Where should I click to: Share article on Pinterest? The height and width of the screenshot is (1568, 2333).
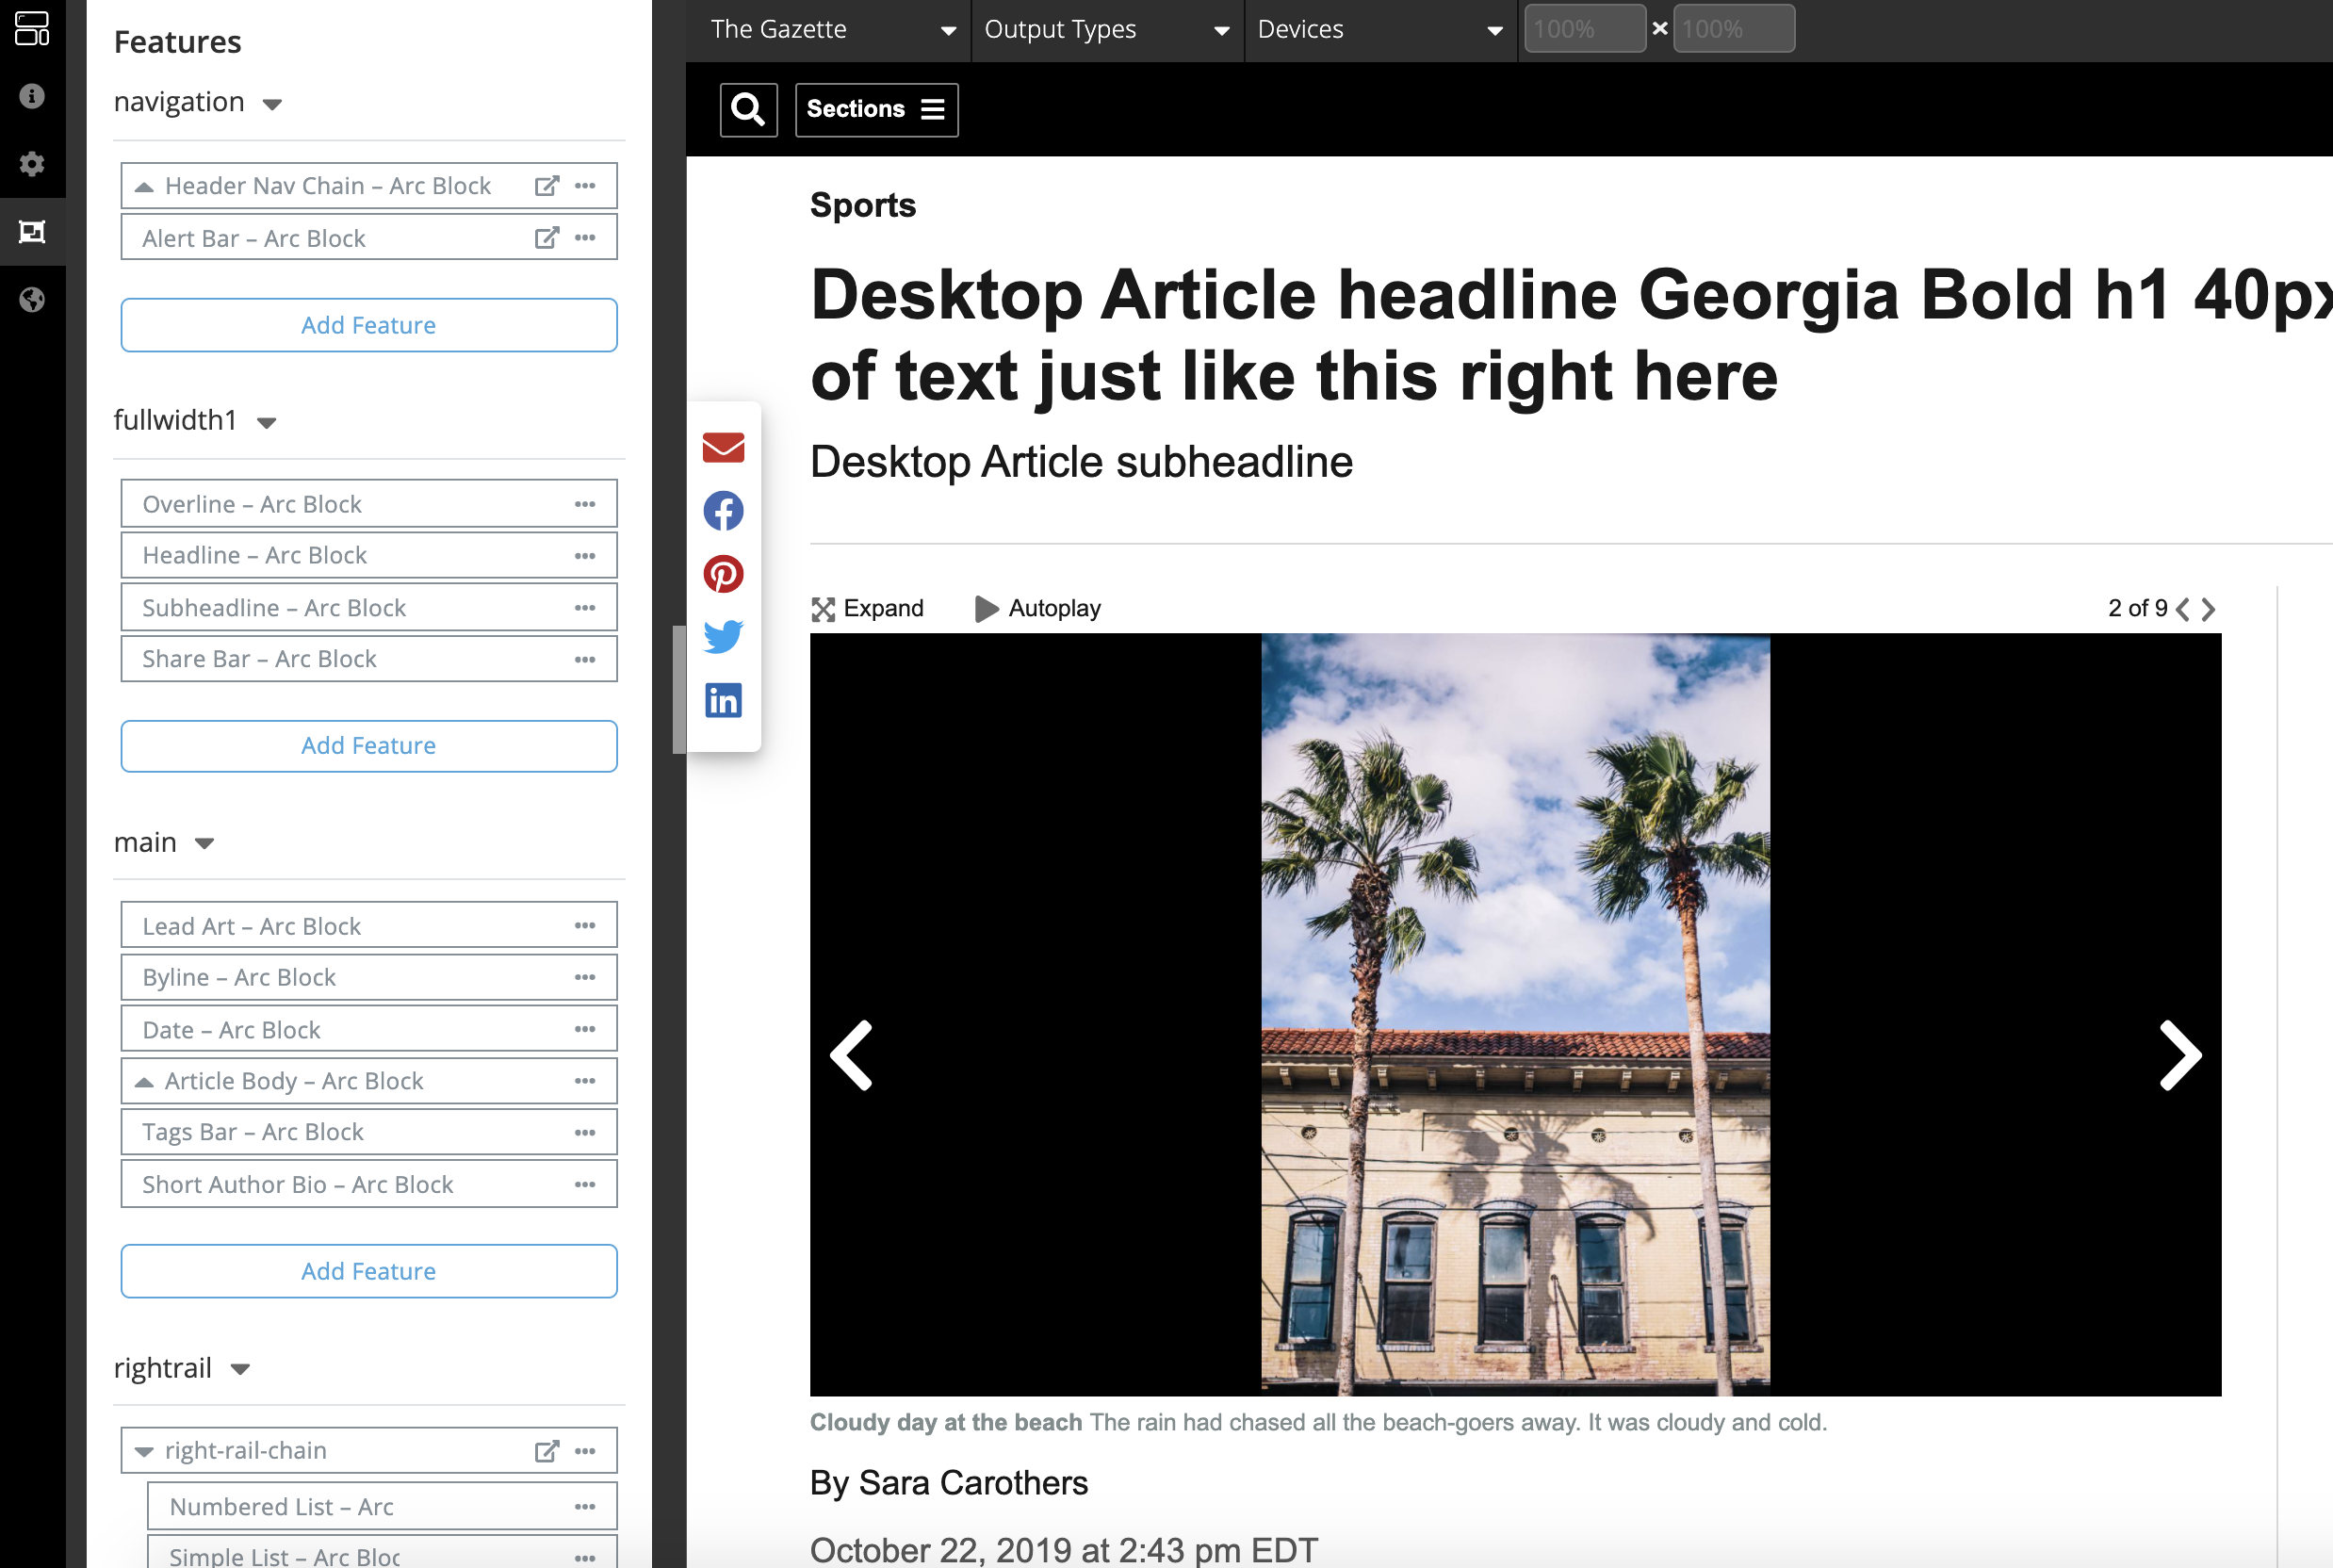pos(724,574)
